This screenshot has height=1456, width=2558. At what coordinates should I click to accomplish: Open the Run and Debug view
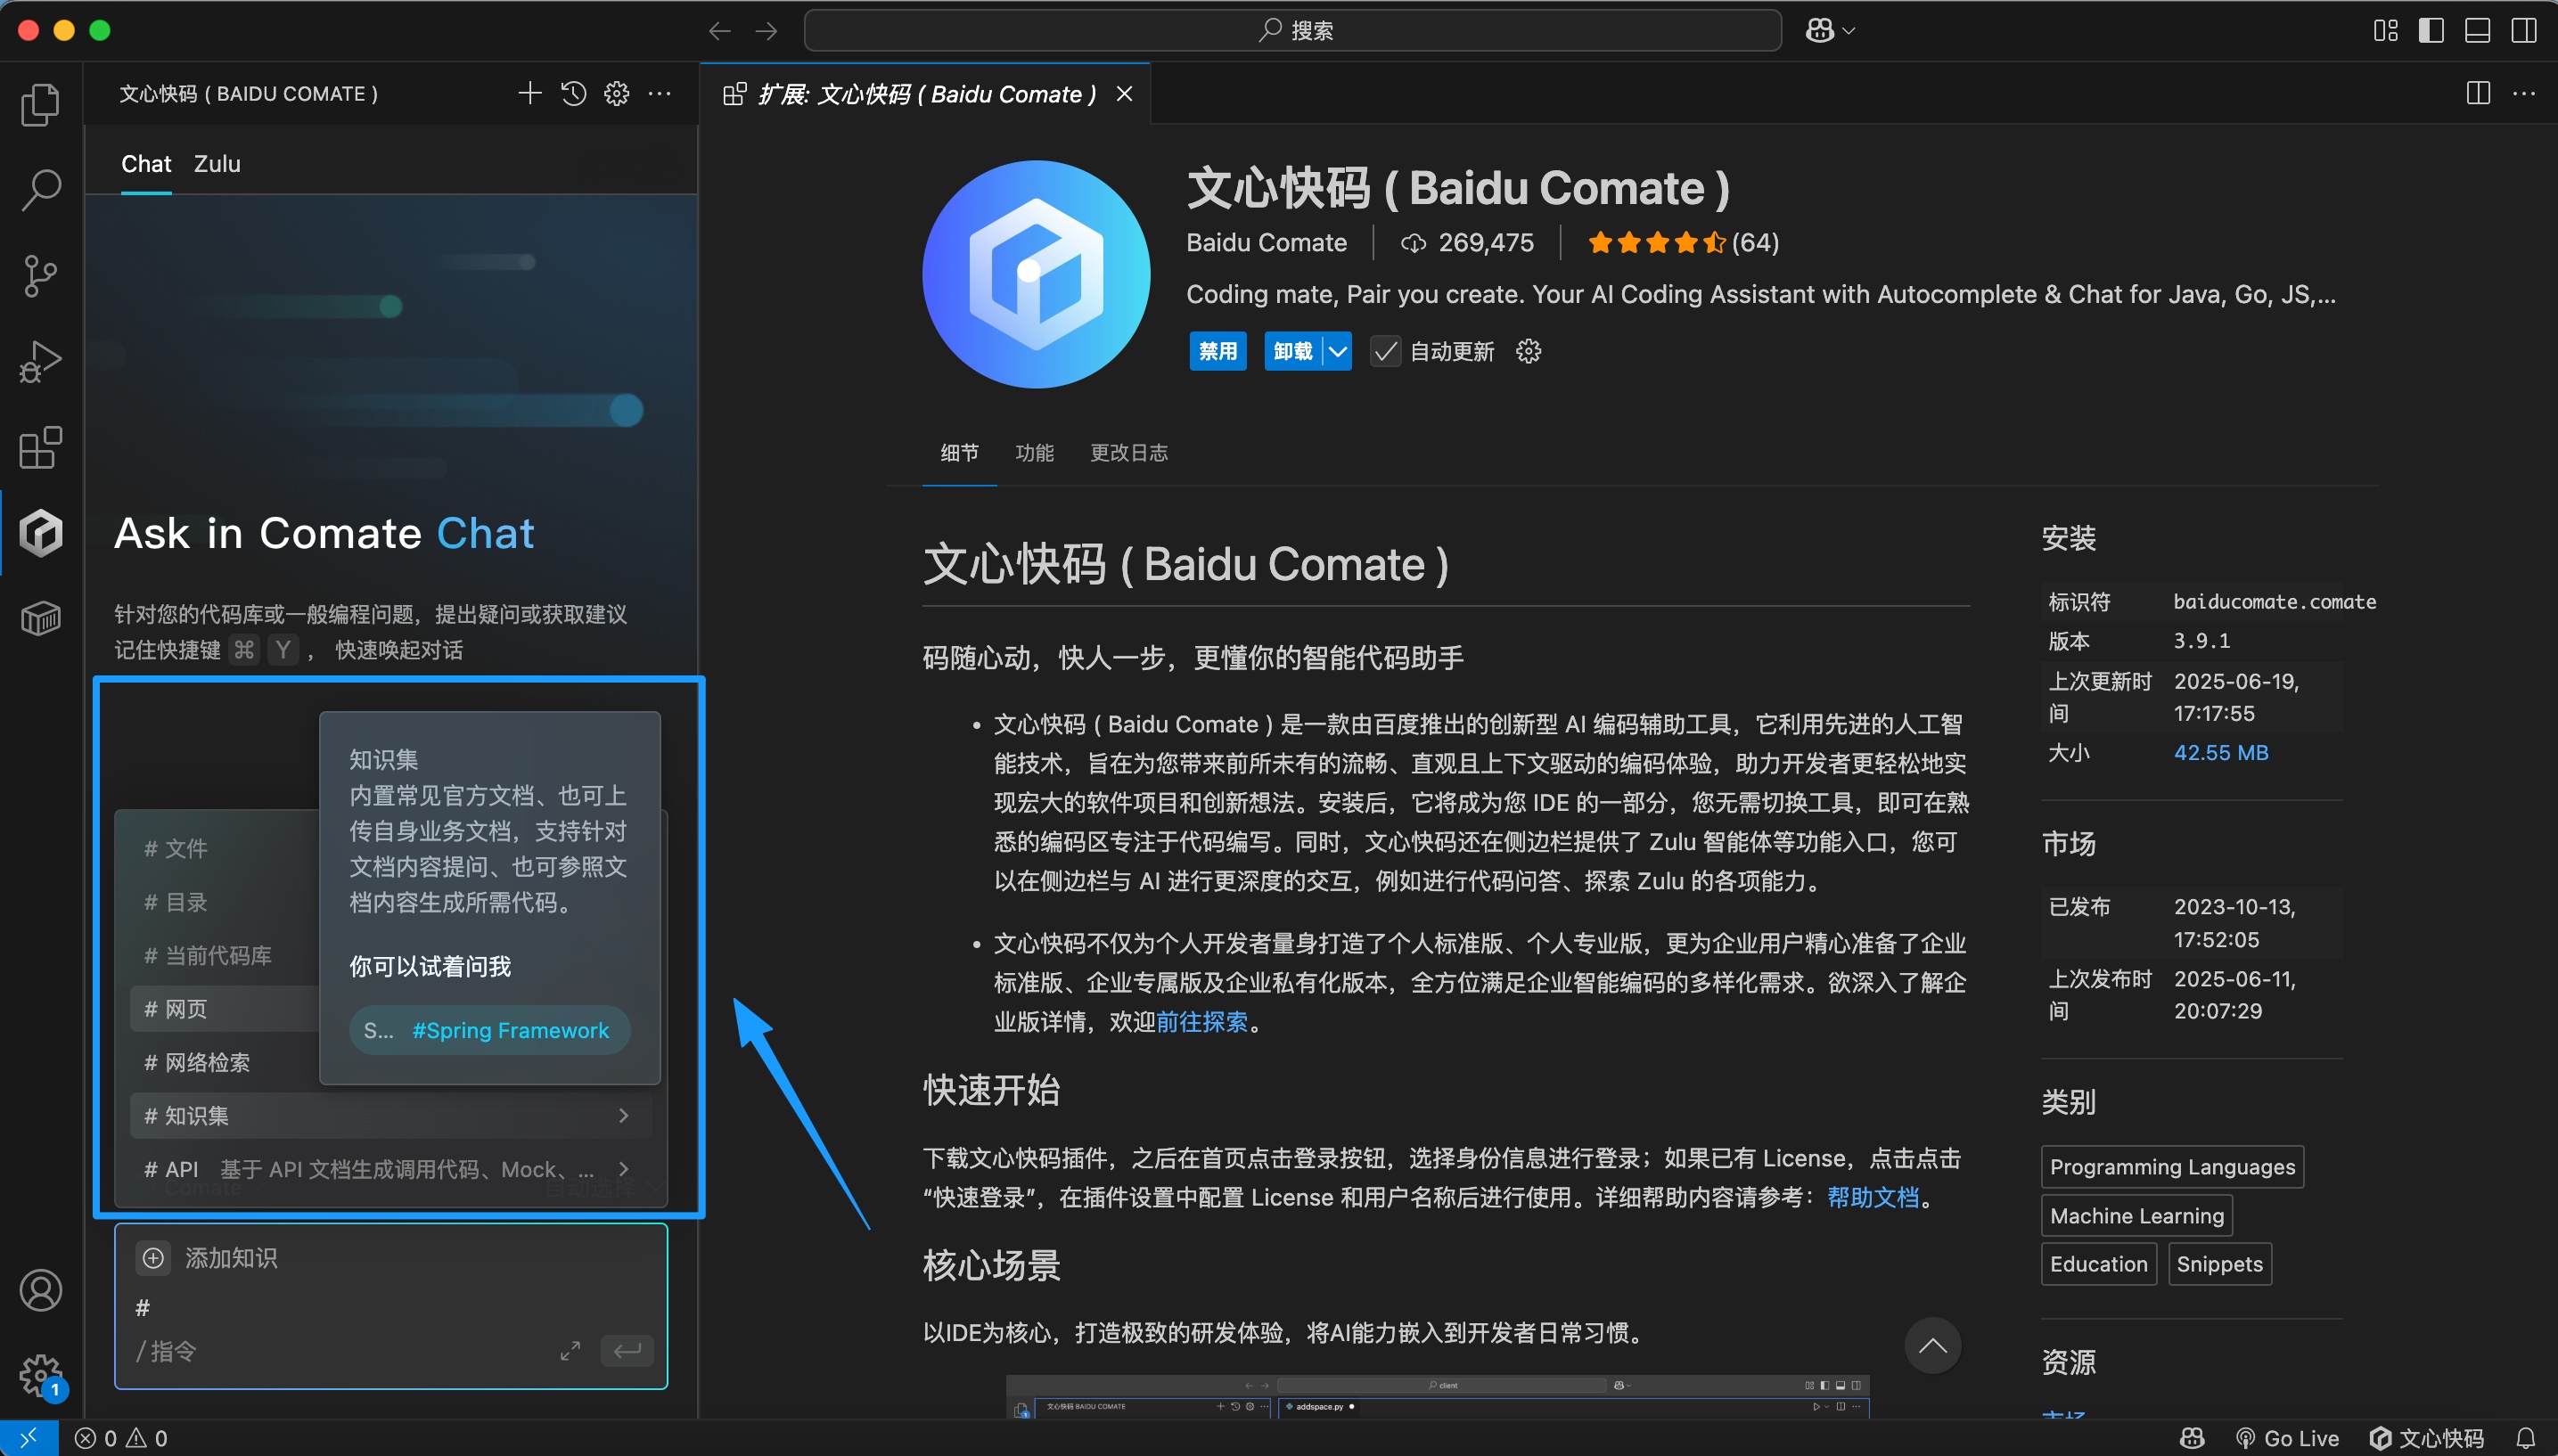tap(40, 362)
